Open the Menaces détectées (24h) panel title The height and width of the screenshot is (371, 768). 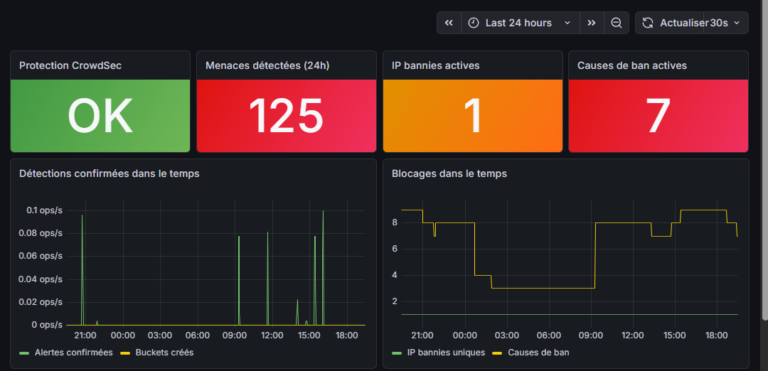click(267, 66)
